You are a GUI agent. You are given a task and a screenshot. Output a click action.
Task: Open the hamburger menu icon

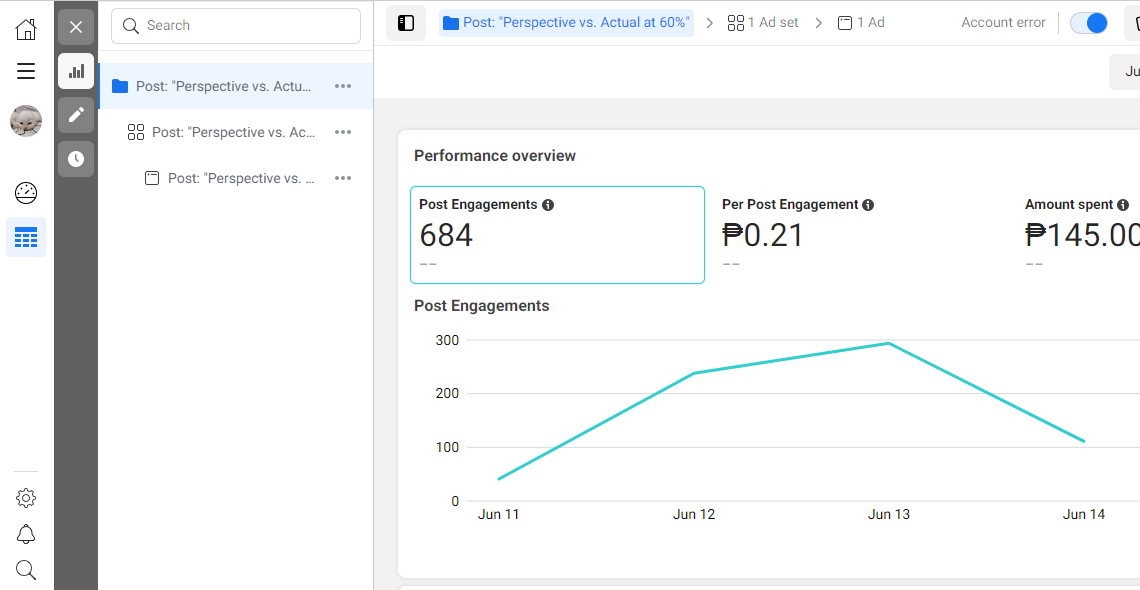[26, 71]
